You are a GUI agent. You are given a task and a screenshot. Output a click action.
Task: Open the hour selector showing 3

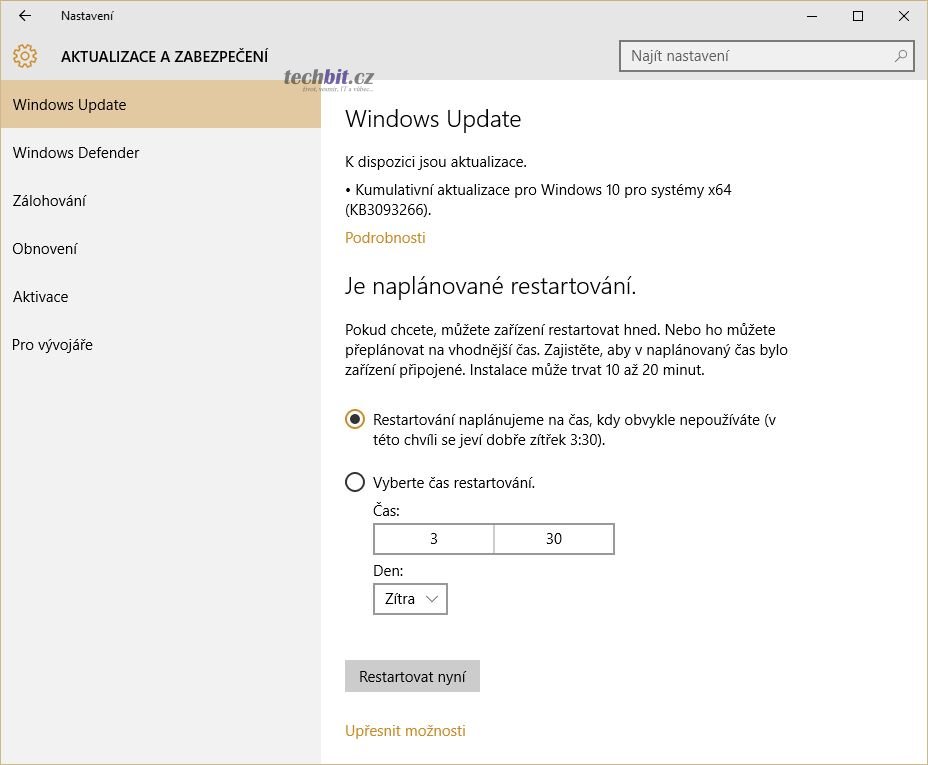point(434,539)
